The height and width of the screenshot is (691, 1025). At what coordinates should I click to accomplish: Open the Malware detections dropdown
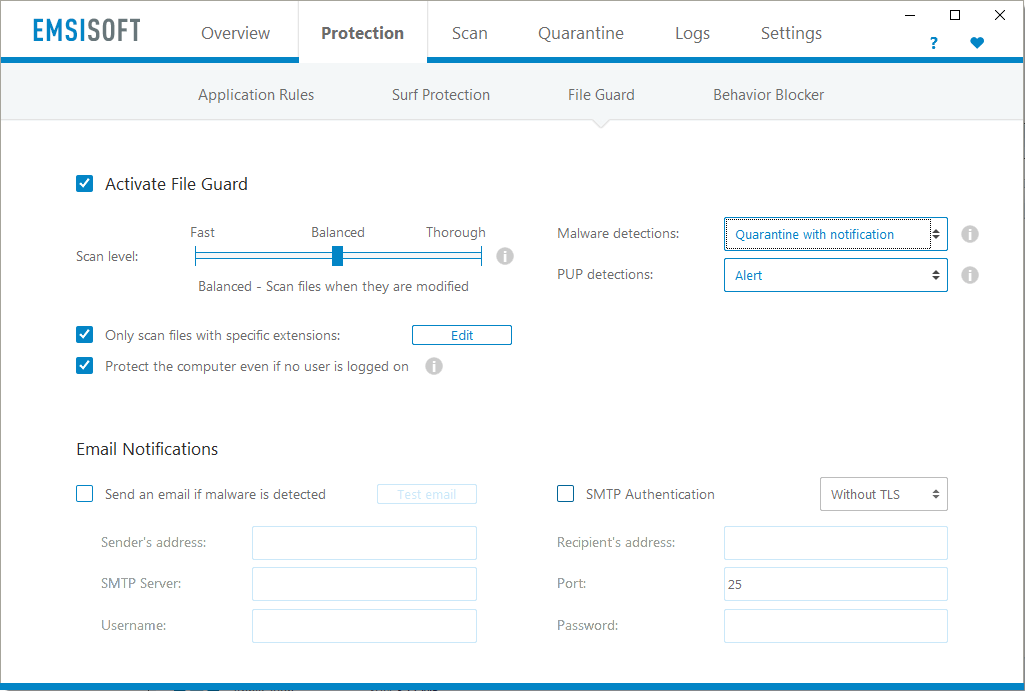(x=835, y=234)
